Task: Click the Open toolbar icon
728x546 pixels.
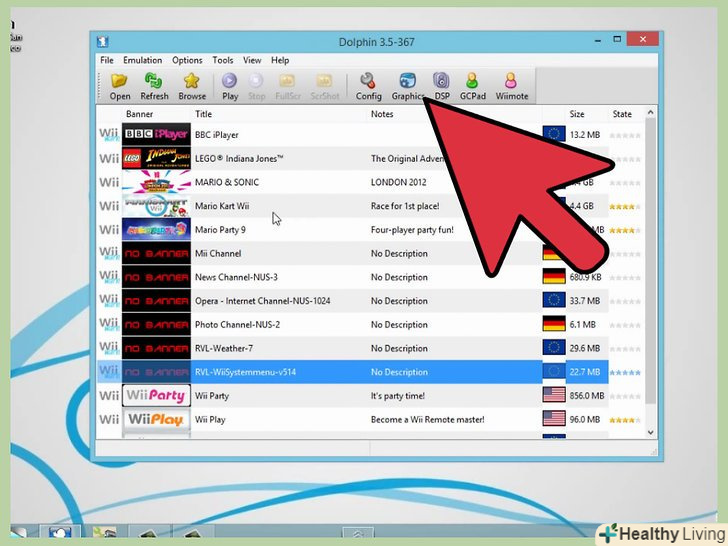Action: [120, 86]
